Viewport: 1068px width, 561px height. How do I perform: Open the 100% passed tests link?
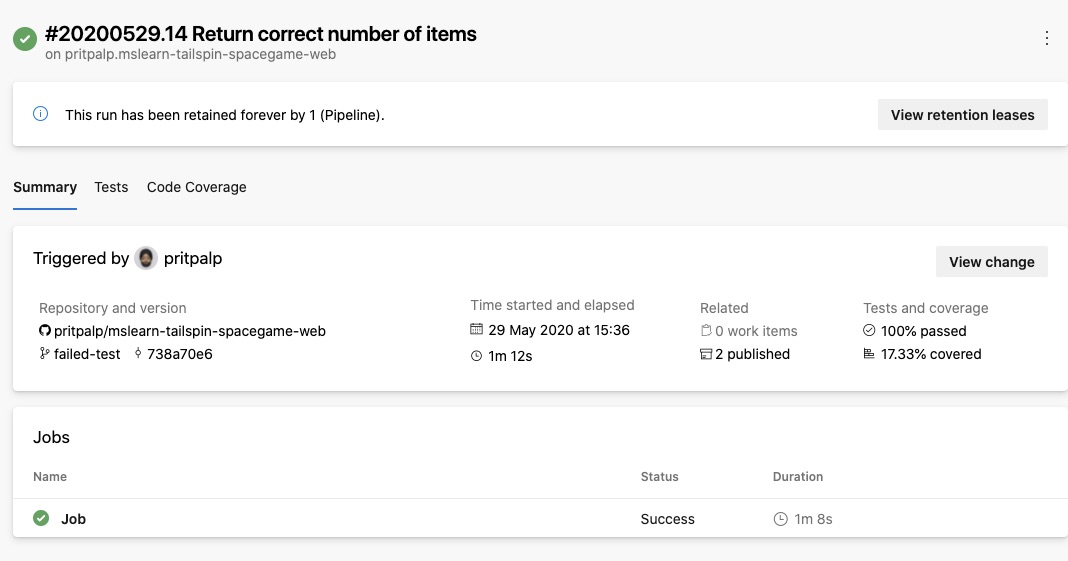coord(923,331)
